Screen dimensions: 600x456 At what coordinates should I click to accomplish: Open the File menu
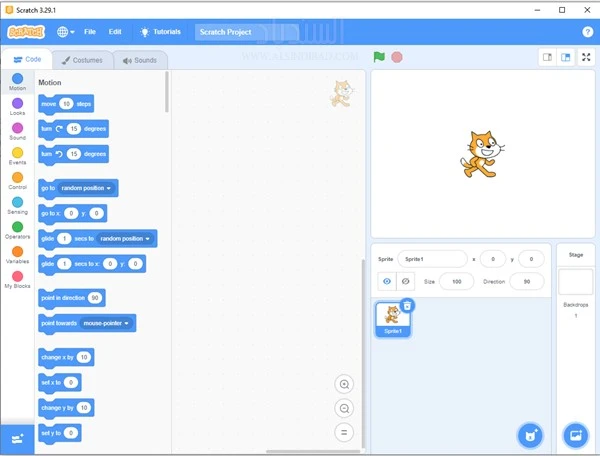tap(90, 32)
